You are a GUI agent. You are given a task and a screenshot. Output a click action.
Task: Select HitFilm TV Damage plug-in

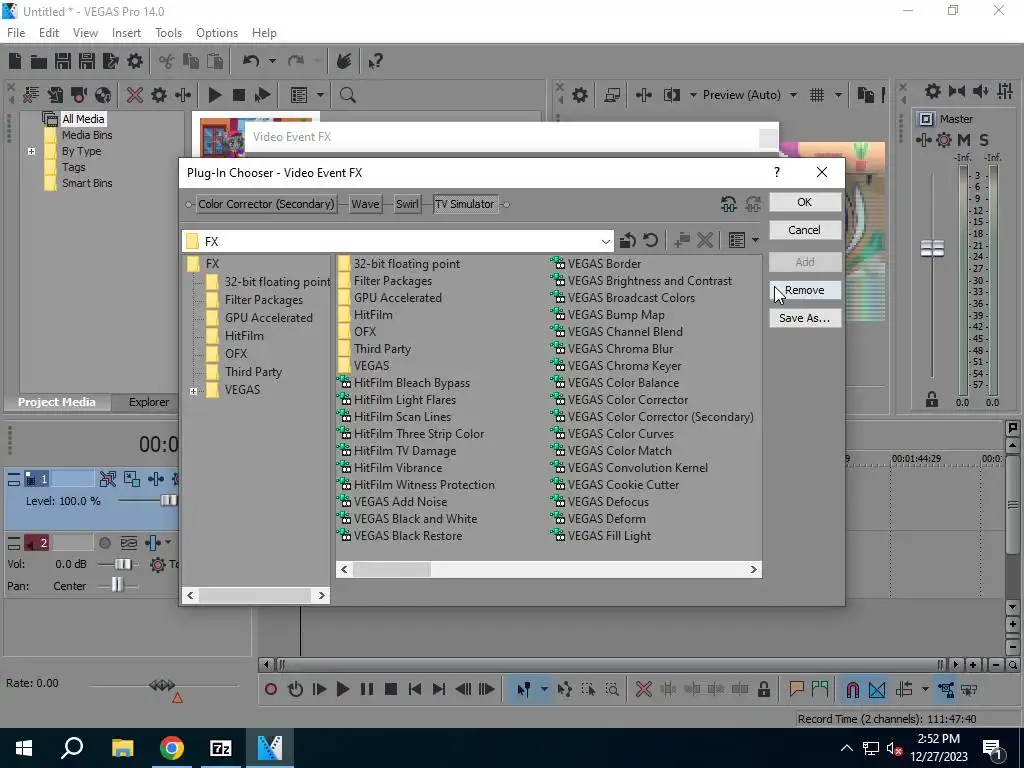[397, 451]
